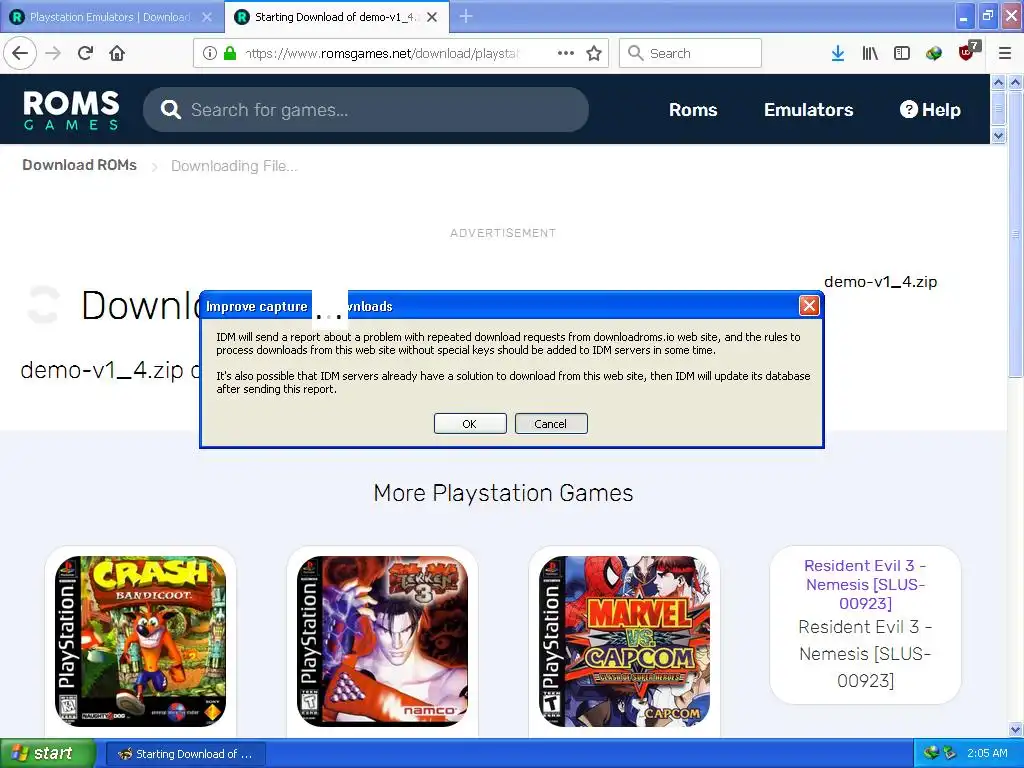Show site information icon in address bar

[x=209, y=53]
